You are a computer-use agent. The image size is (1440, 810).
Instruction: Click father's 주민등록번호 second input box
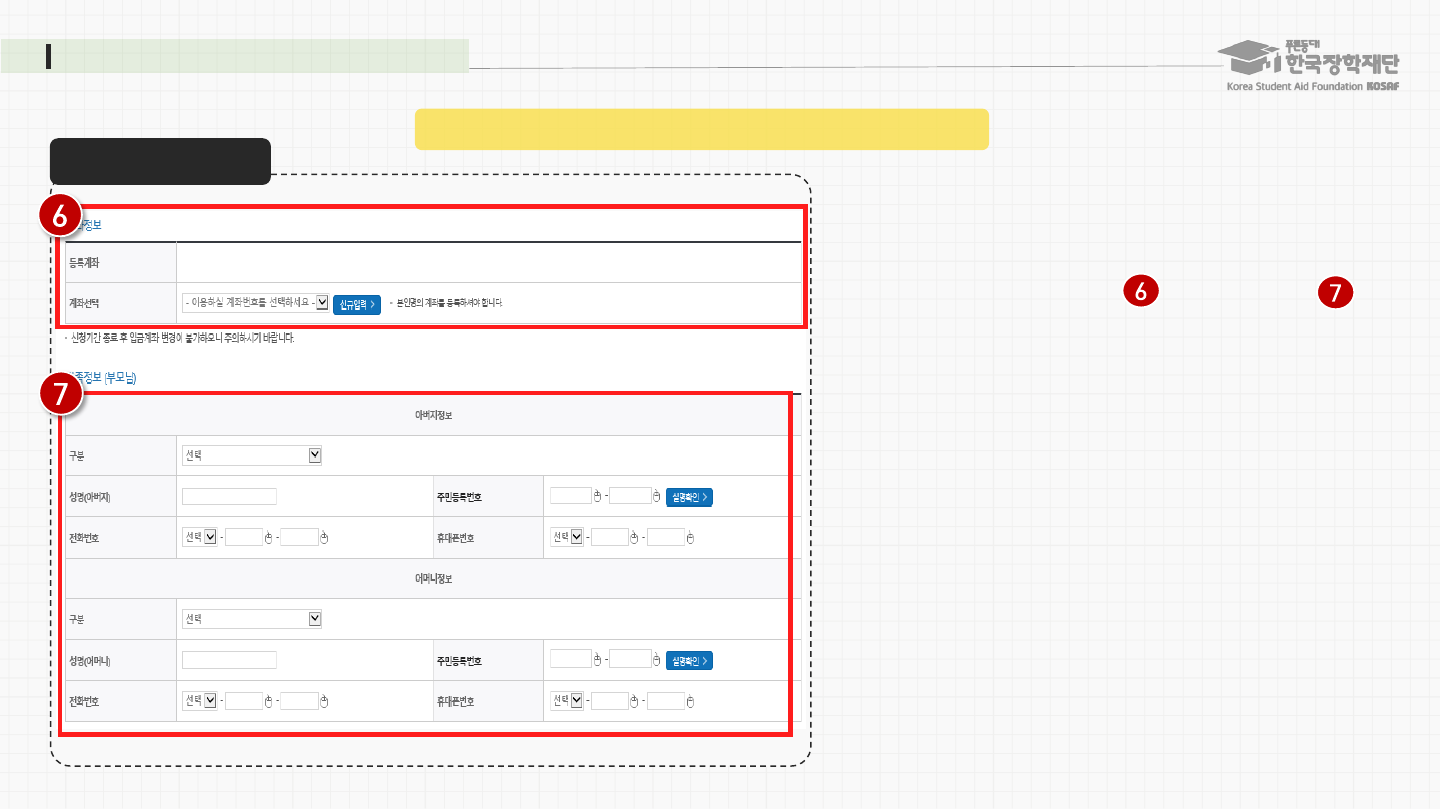point(630,496)
